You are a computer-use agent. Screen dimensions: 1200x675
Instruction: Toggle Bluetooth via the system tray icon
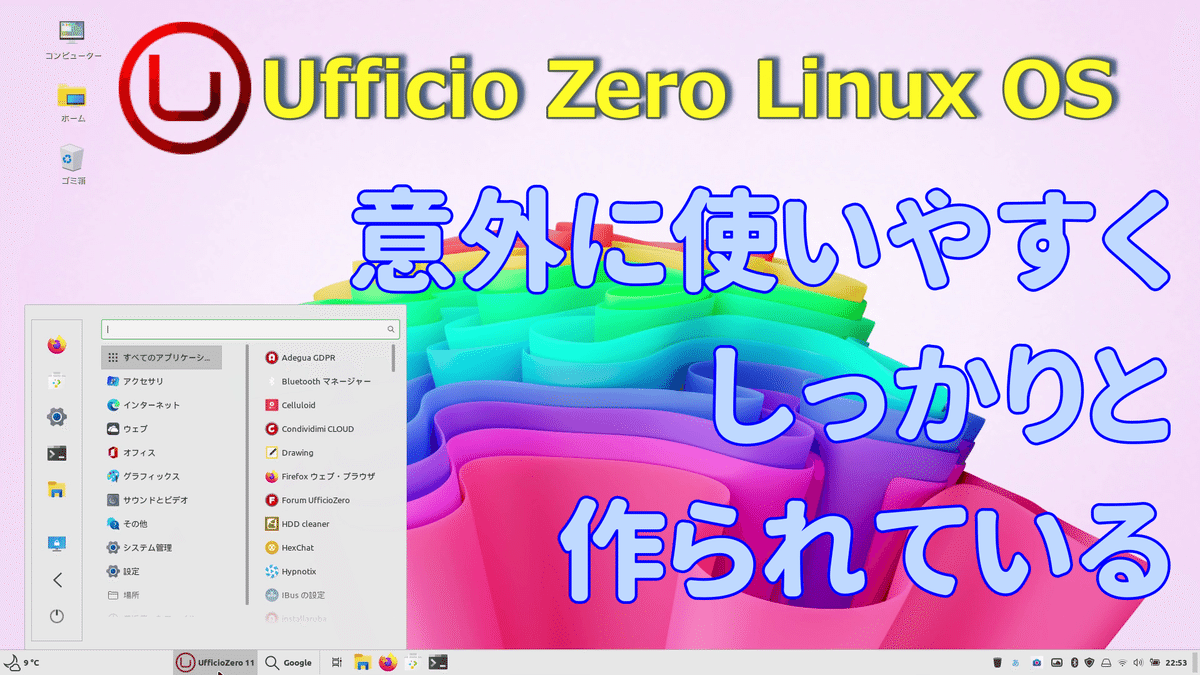click(1074, 662)
